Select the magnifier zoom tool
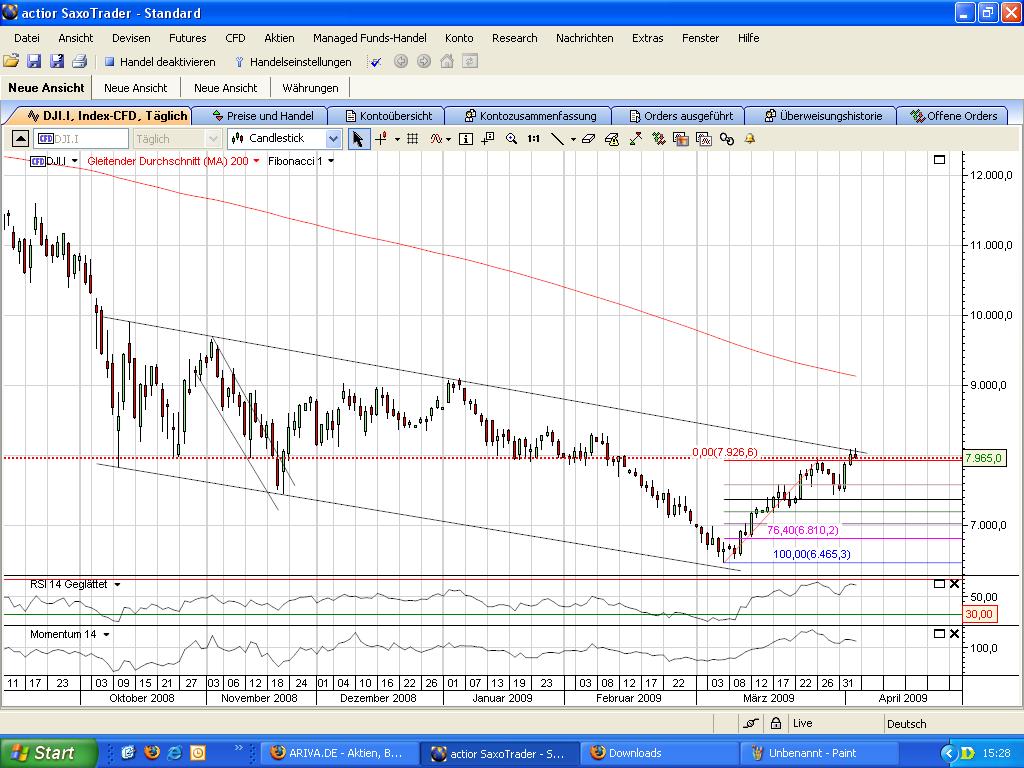 [x=511, y=138]
